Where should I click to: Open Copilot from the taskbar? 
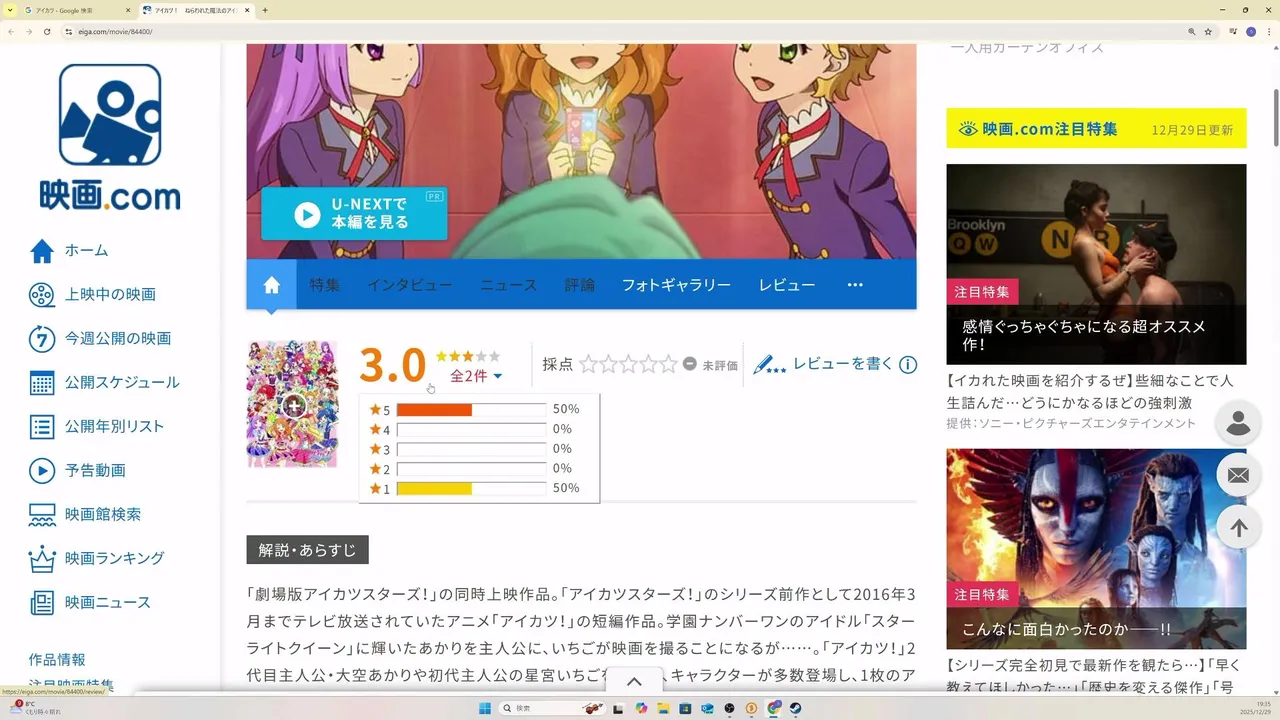point(642,708)
